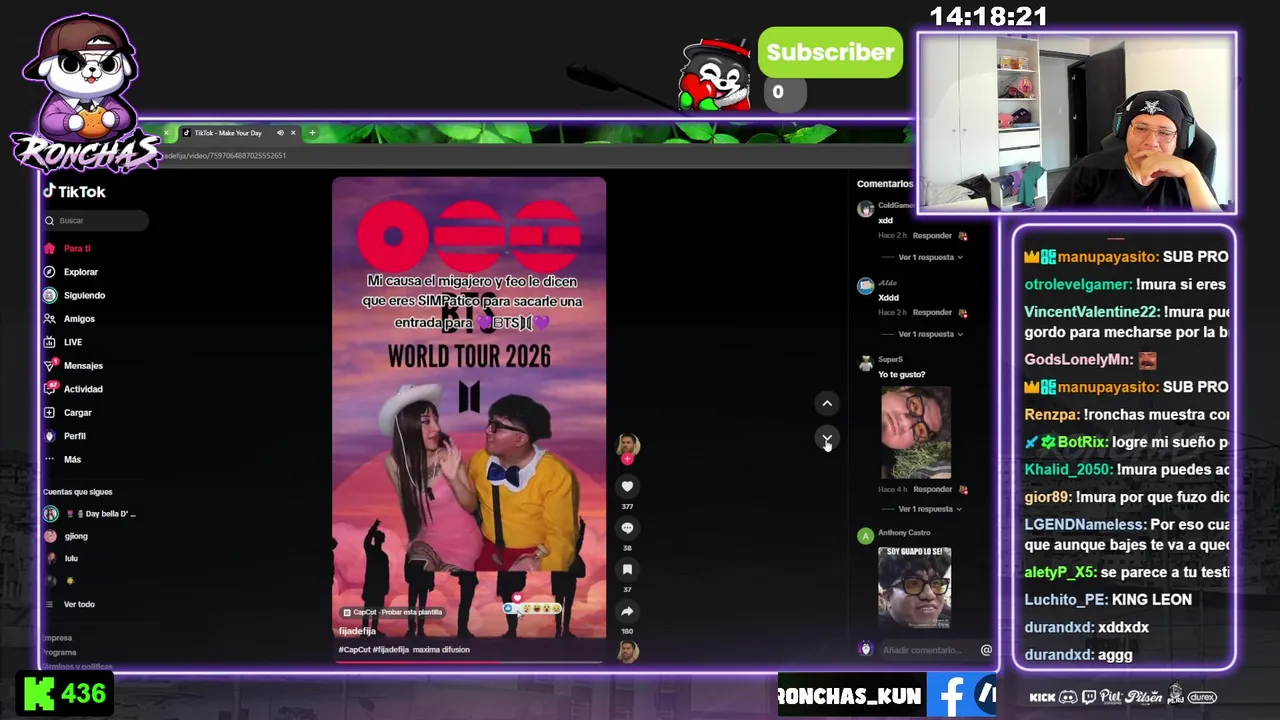Viewport: 1280px width, 720px height.
Task: Click avatar icon beside comment box
Action: [x=866, y=649]
